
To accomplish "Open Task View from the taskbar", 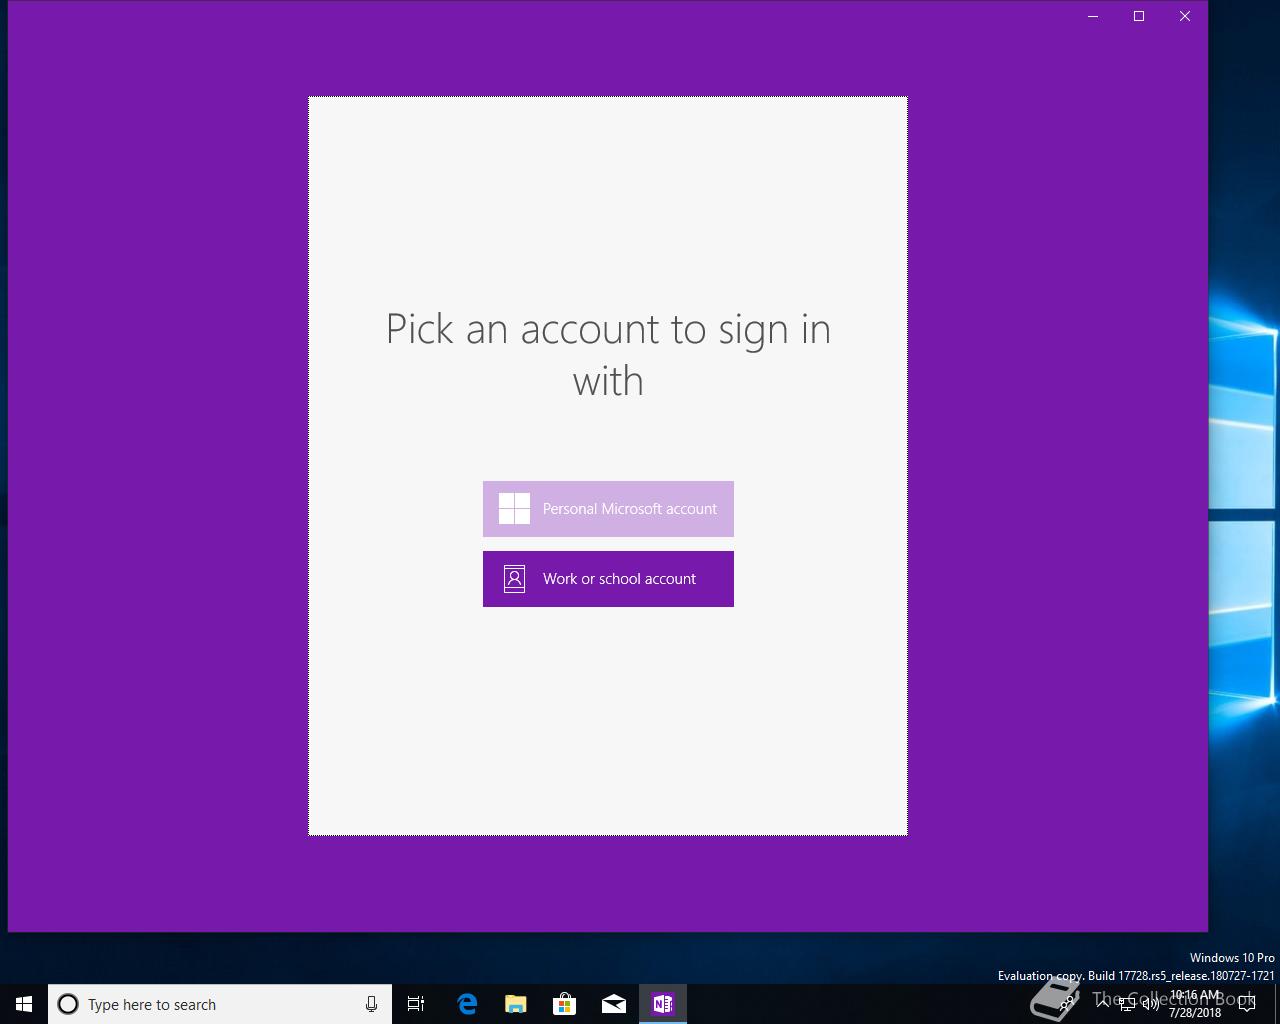I will point(416,1004).
